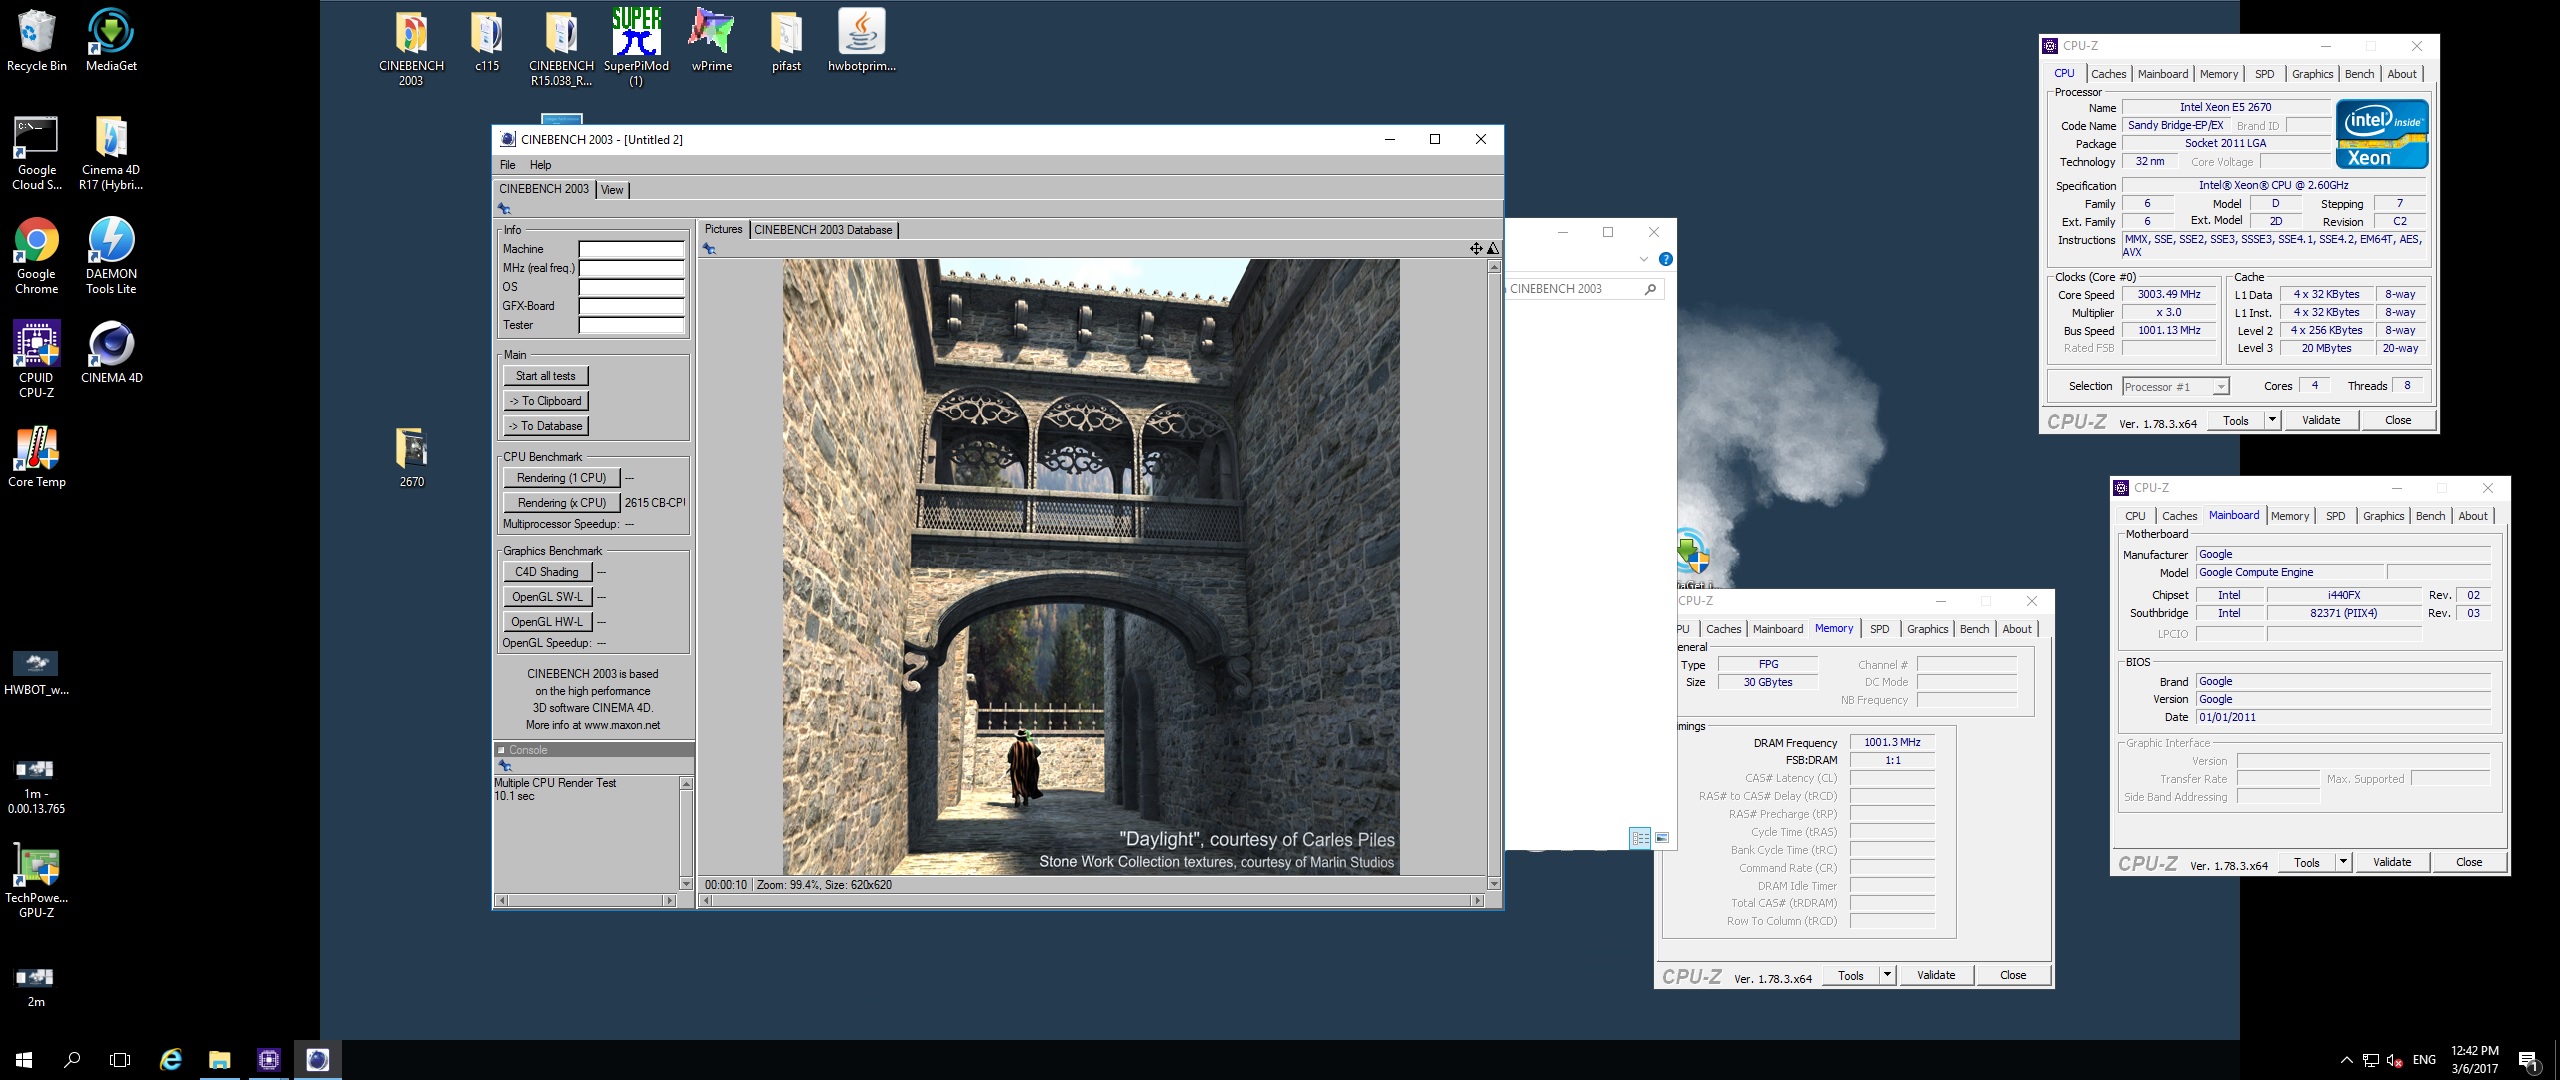Launch CINEMA 4D desktop shortcut
2560x1080 pixels.
click(x=111, y=353)
